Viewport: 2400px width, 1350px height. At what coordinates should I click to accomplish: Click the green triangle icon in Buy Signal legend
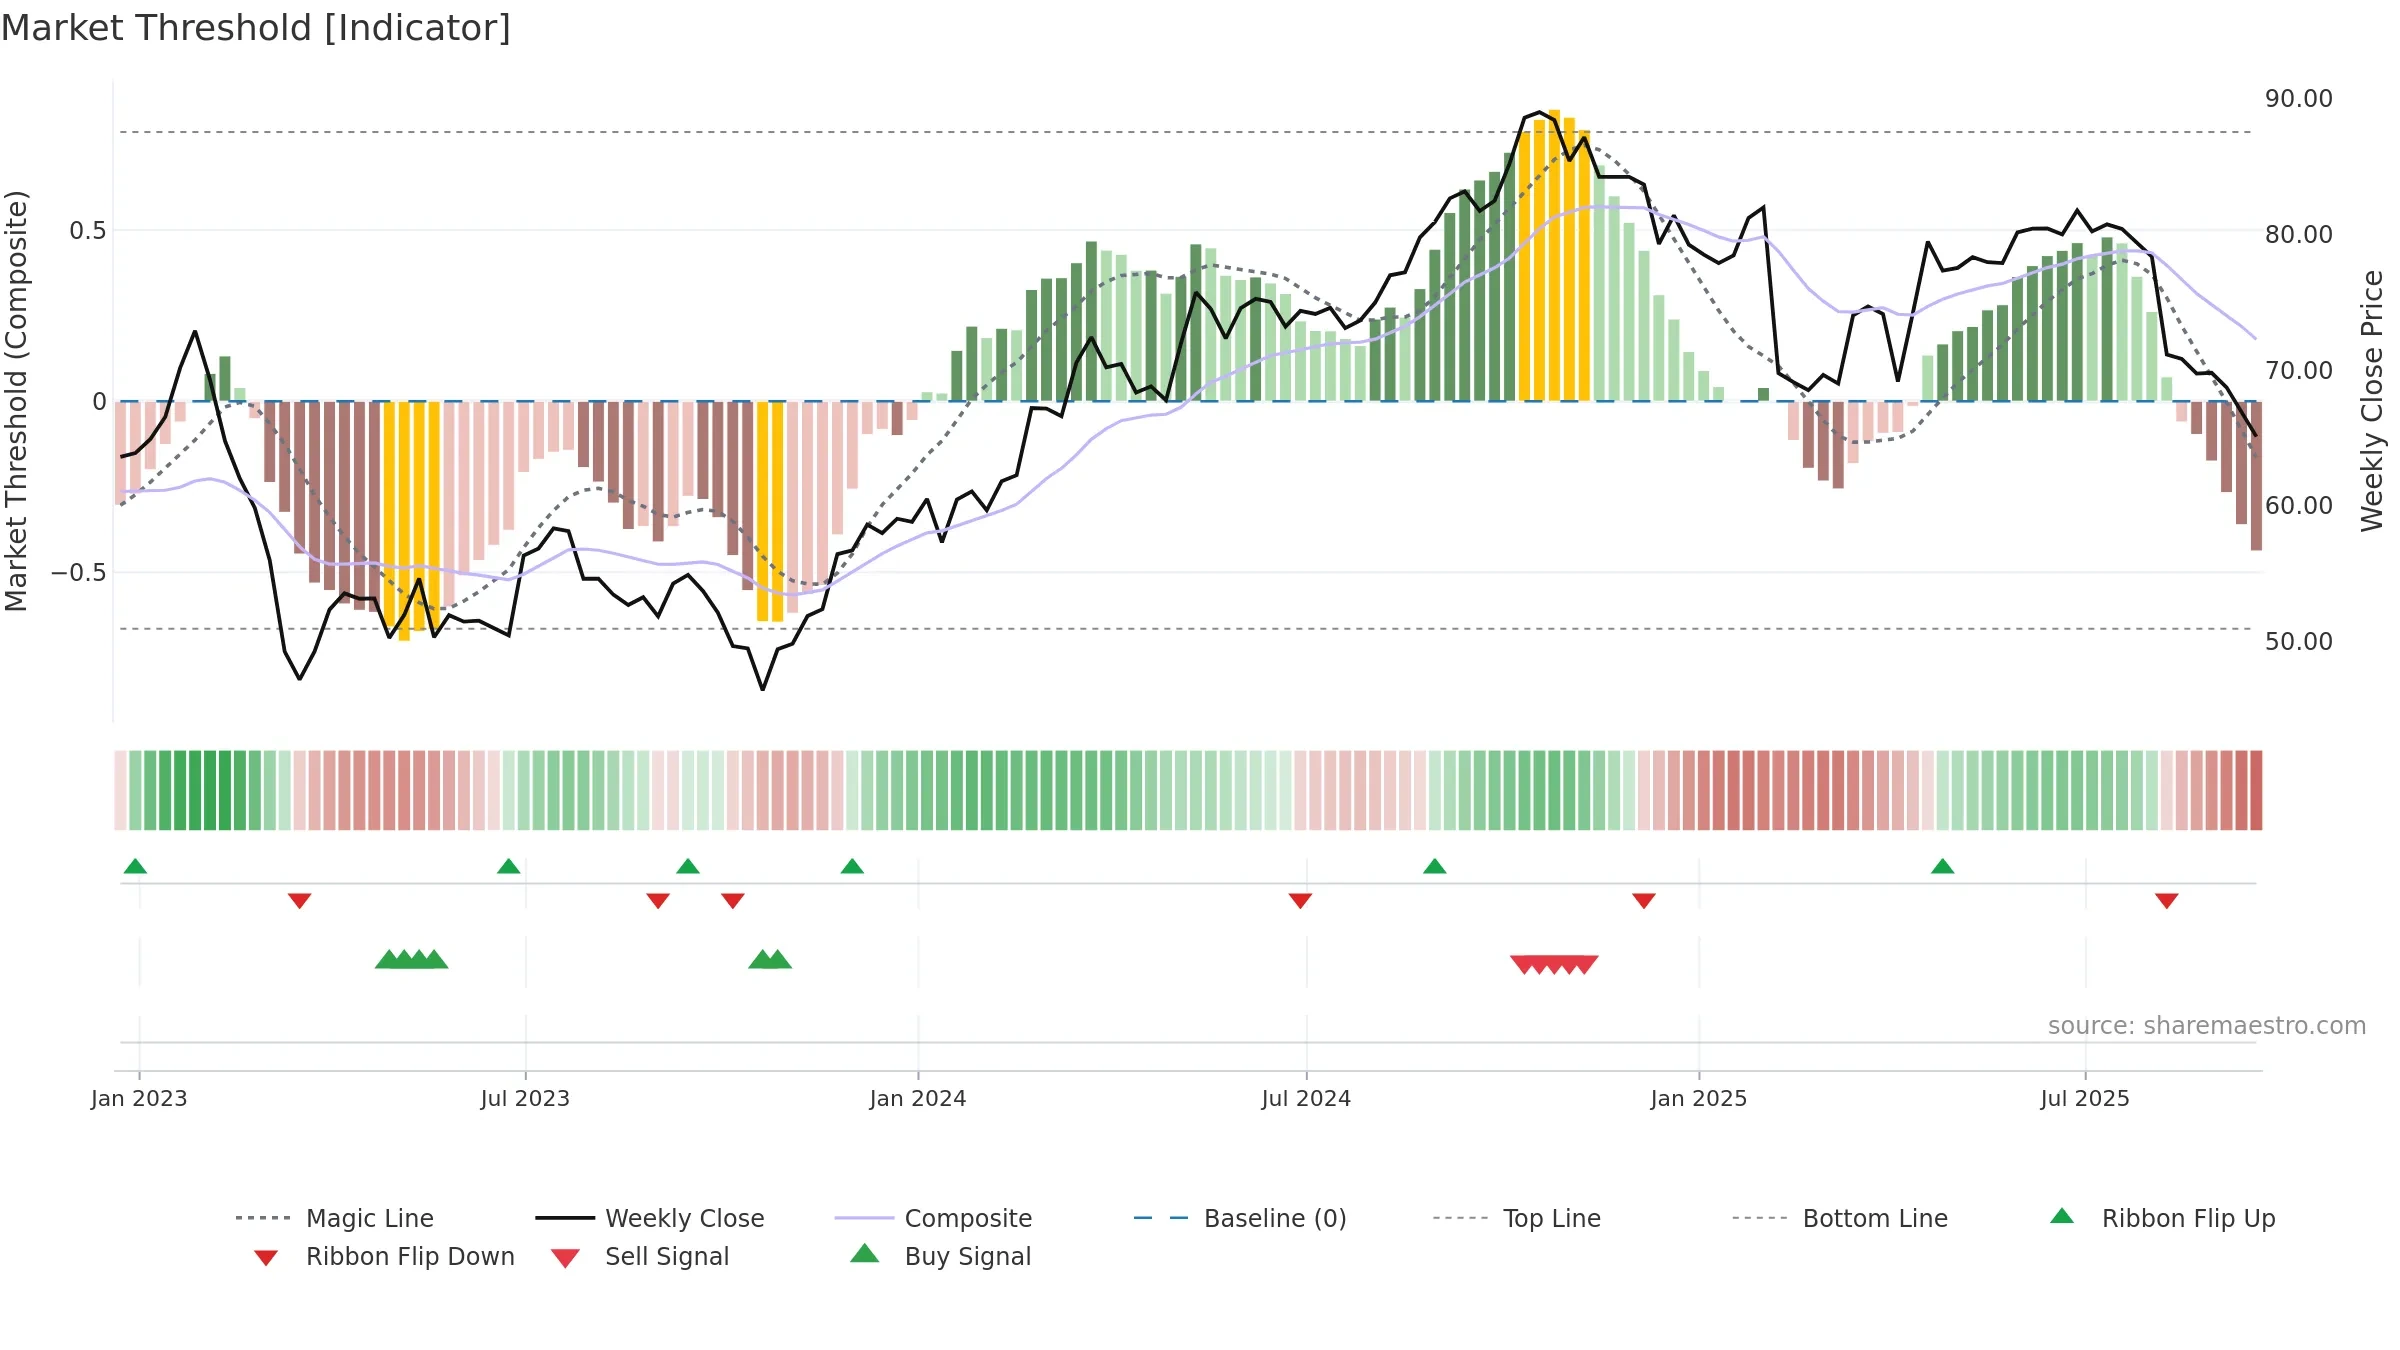[x=865, y=1253]
